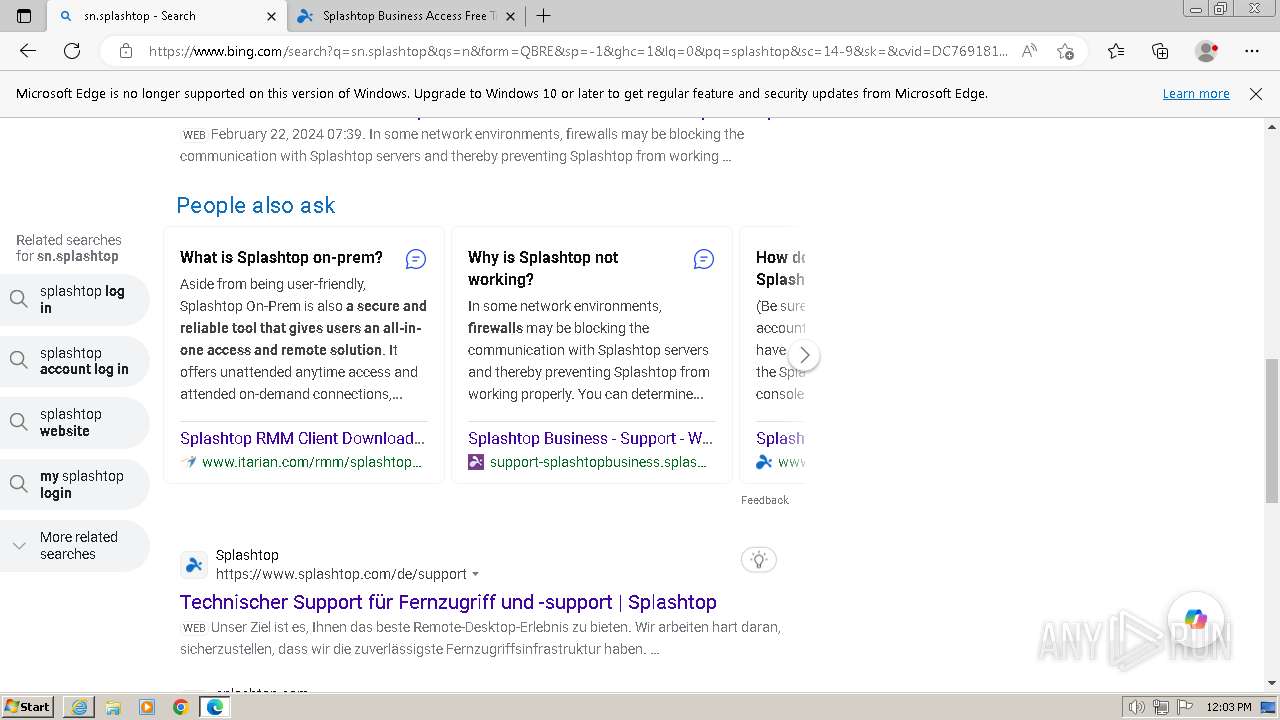1280x720 pixels.
Task: Click the address bar URL field
Action: click(578, 51)
